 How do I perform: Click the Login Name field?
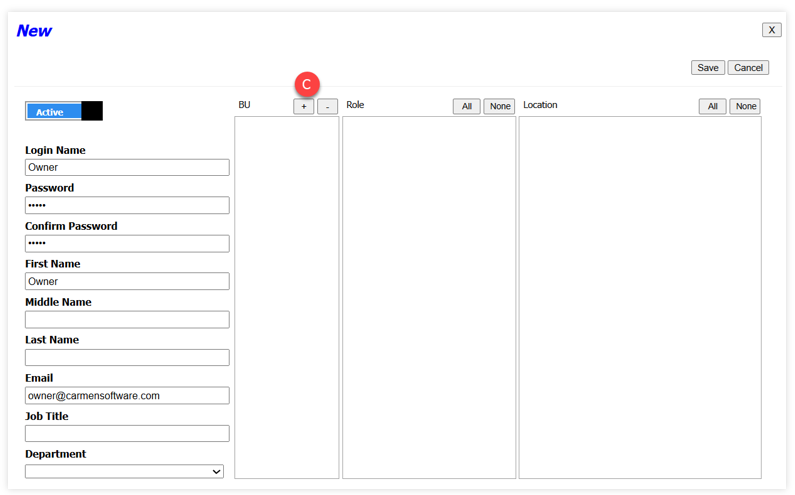click(x=127, y=167)
